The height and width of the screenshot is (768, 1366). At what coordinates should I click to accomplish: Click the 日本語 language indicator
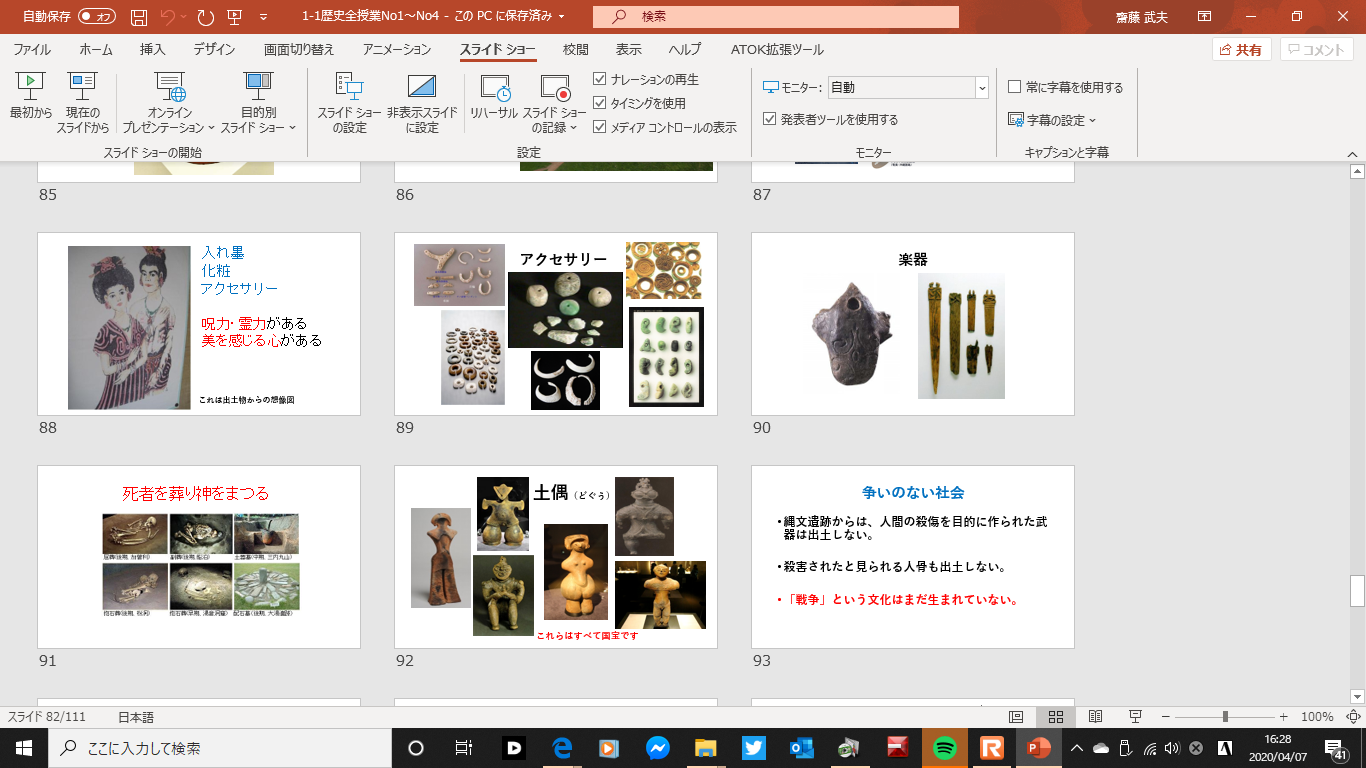pos(136,717)
